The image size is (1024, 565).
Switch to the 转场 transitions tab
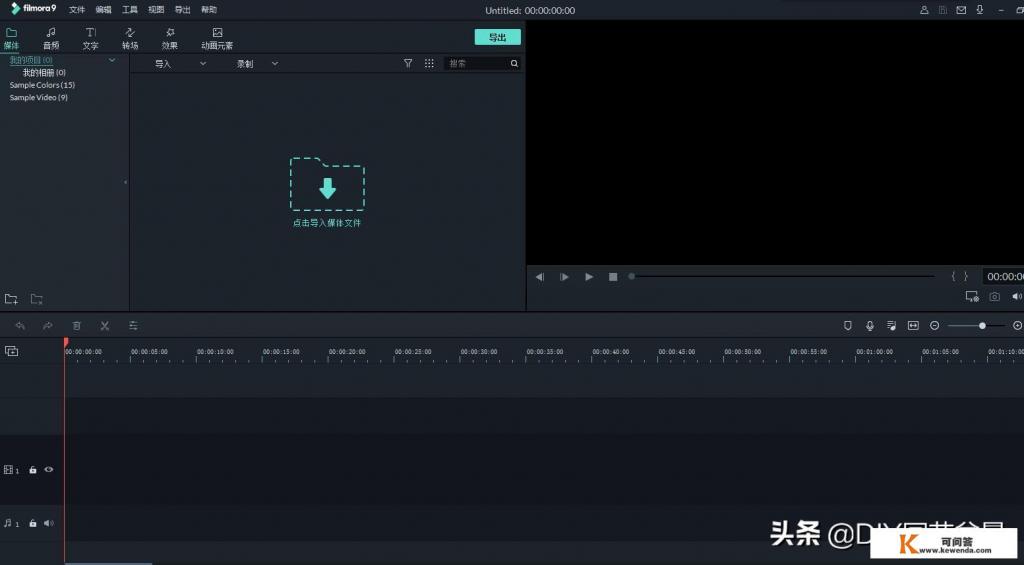pyautogui.click(x=130, y=38)
